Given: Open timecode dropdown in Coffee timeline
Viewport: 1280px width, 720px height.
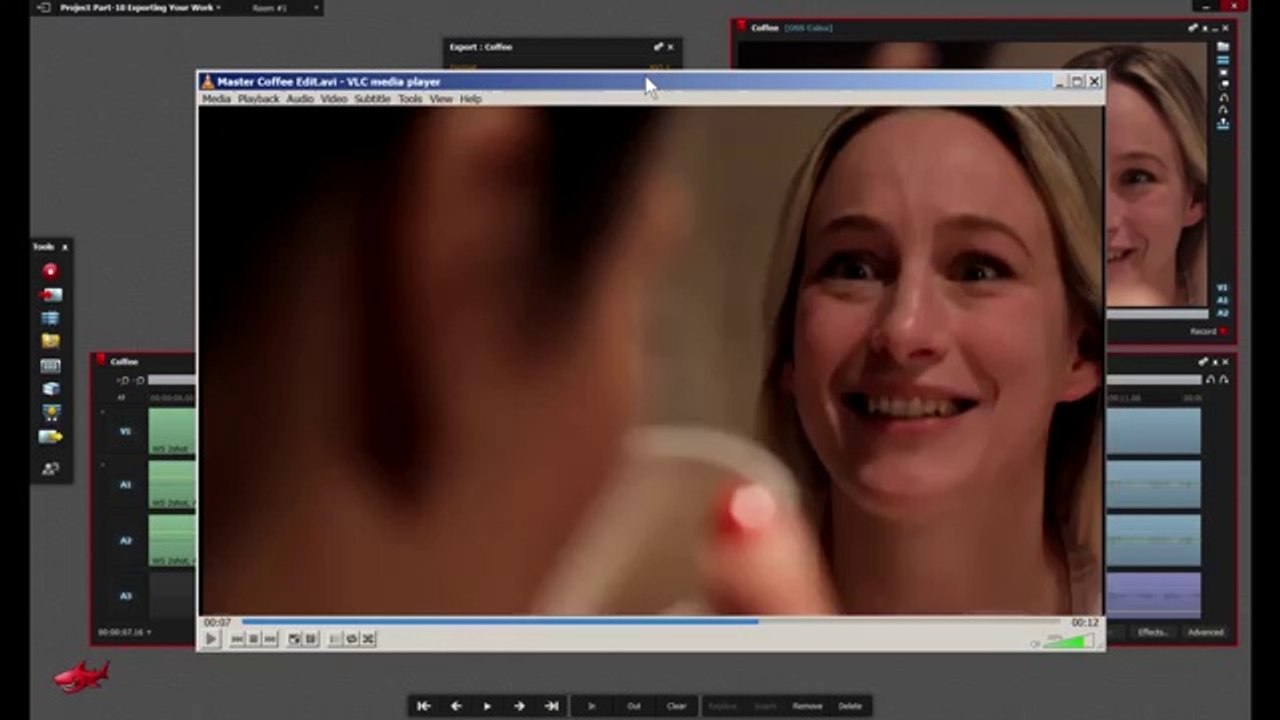Looking at the screenshot, I should pos(149,632).
